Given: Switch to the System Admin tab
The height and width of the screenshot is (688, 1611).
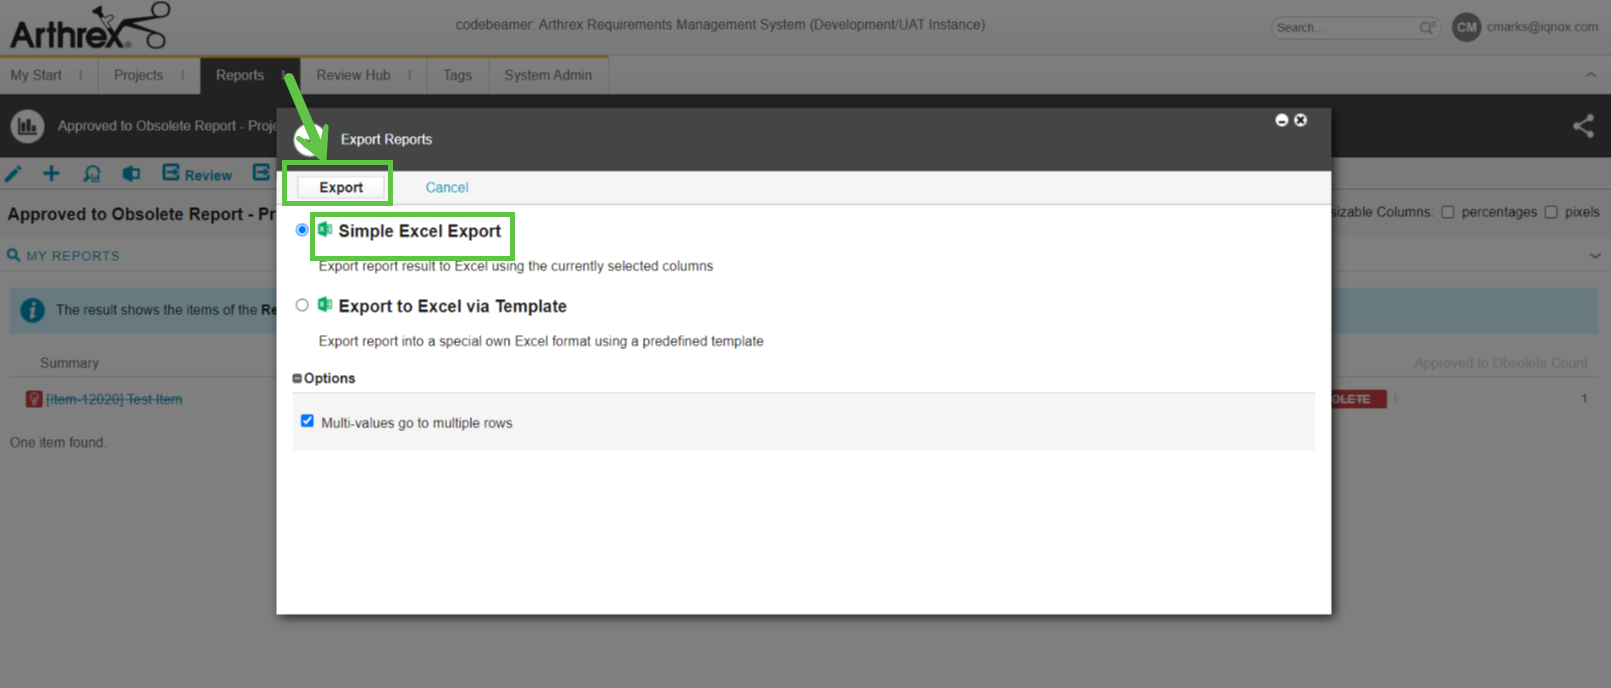Looking at the screenshot, I should (548, 75).
